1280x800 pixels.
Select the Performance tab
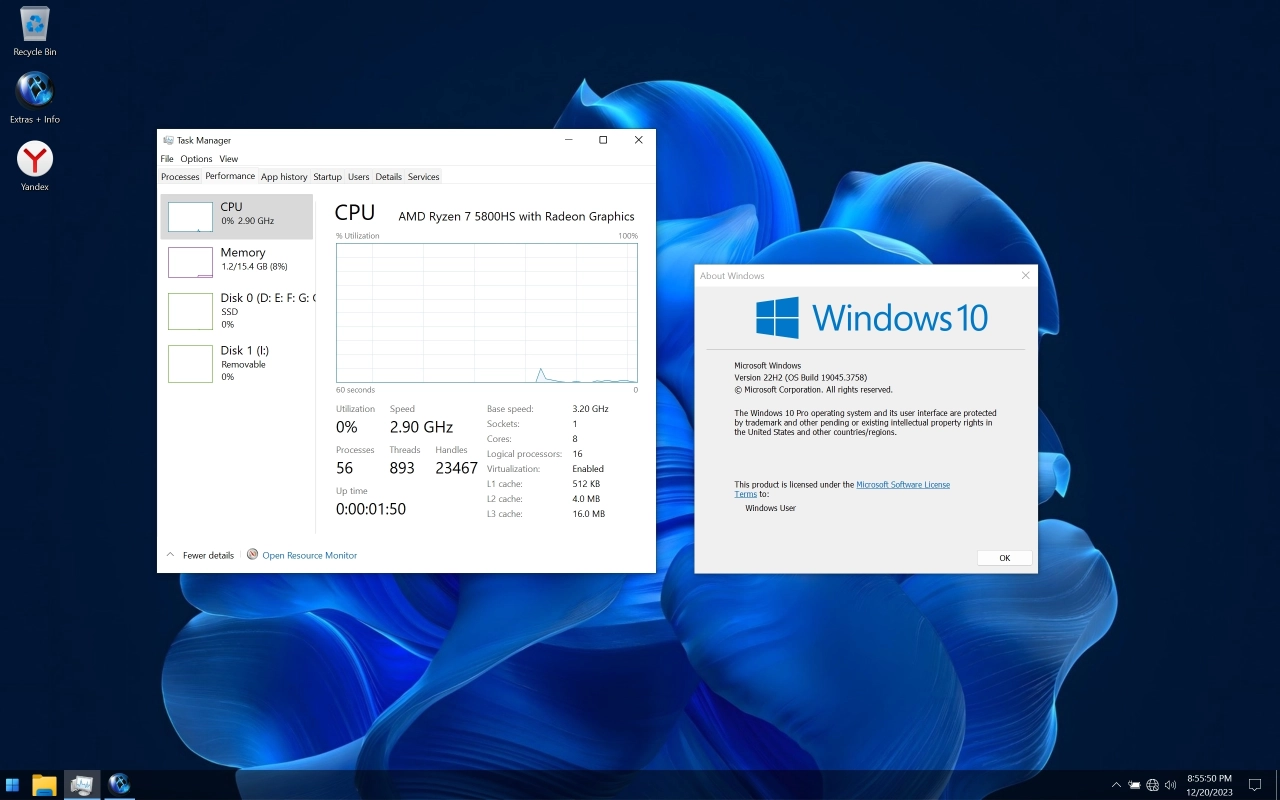point(230,176)
